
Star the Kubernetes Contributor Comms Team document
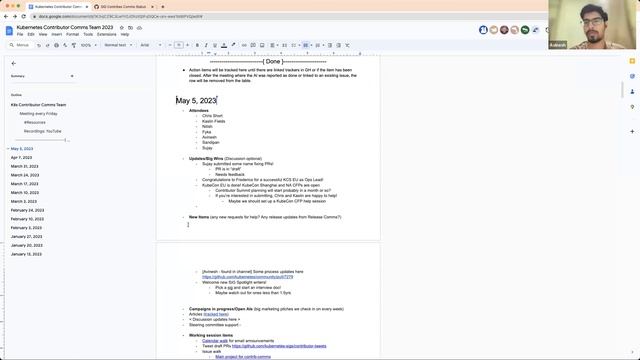(122, 28)
